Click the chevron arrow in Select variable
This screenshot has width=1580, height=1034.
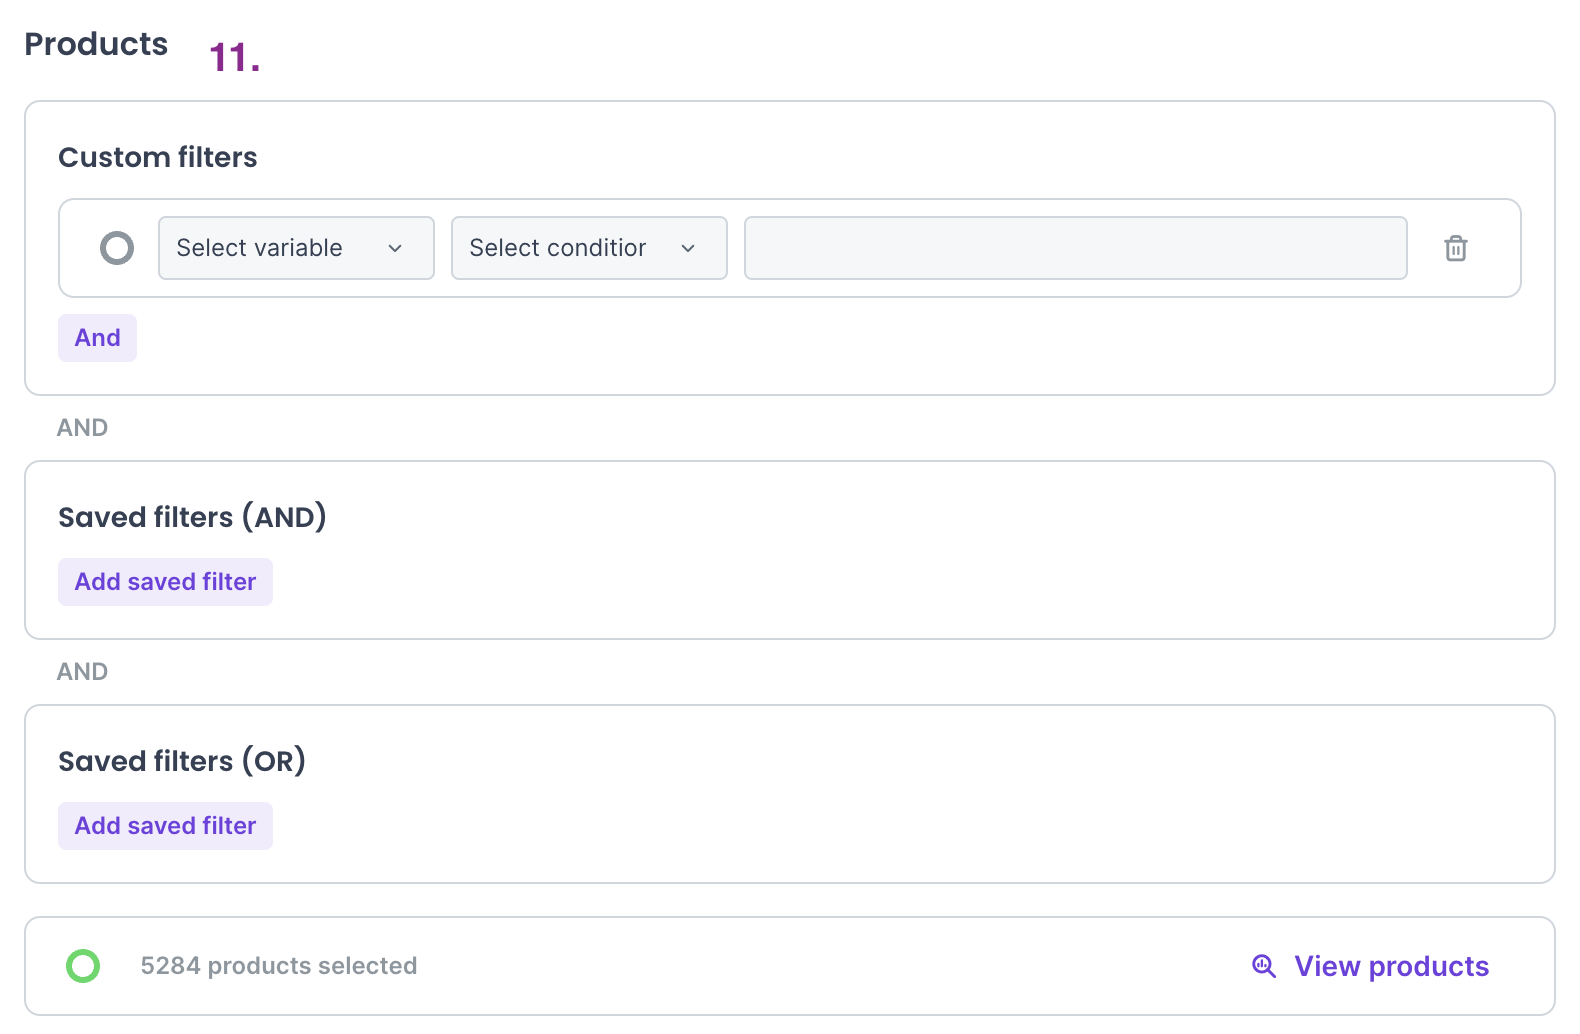tap(395, 248)
